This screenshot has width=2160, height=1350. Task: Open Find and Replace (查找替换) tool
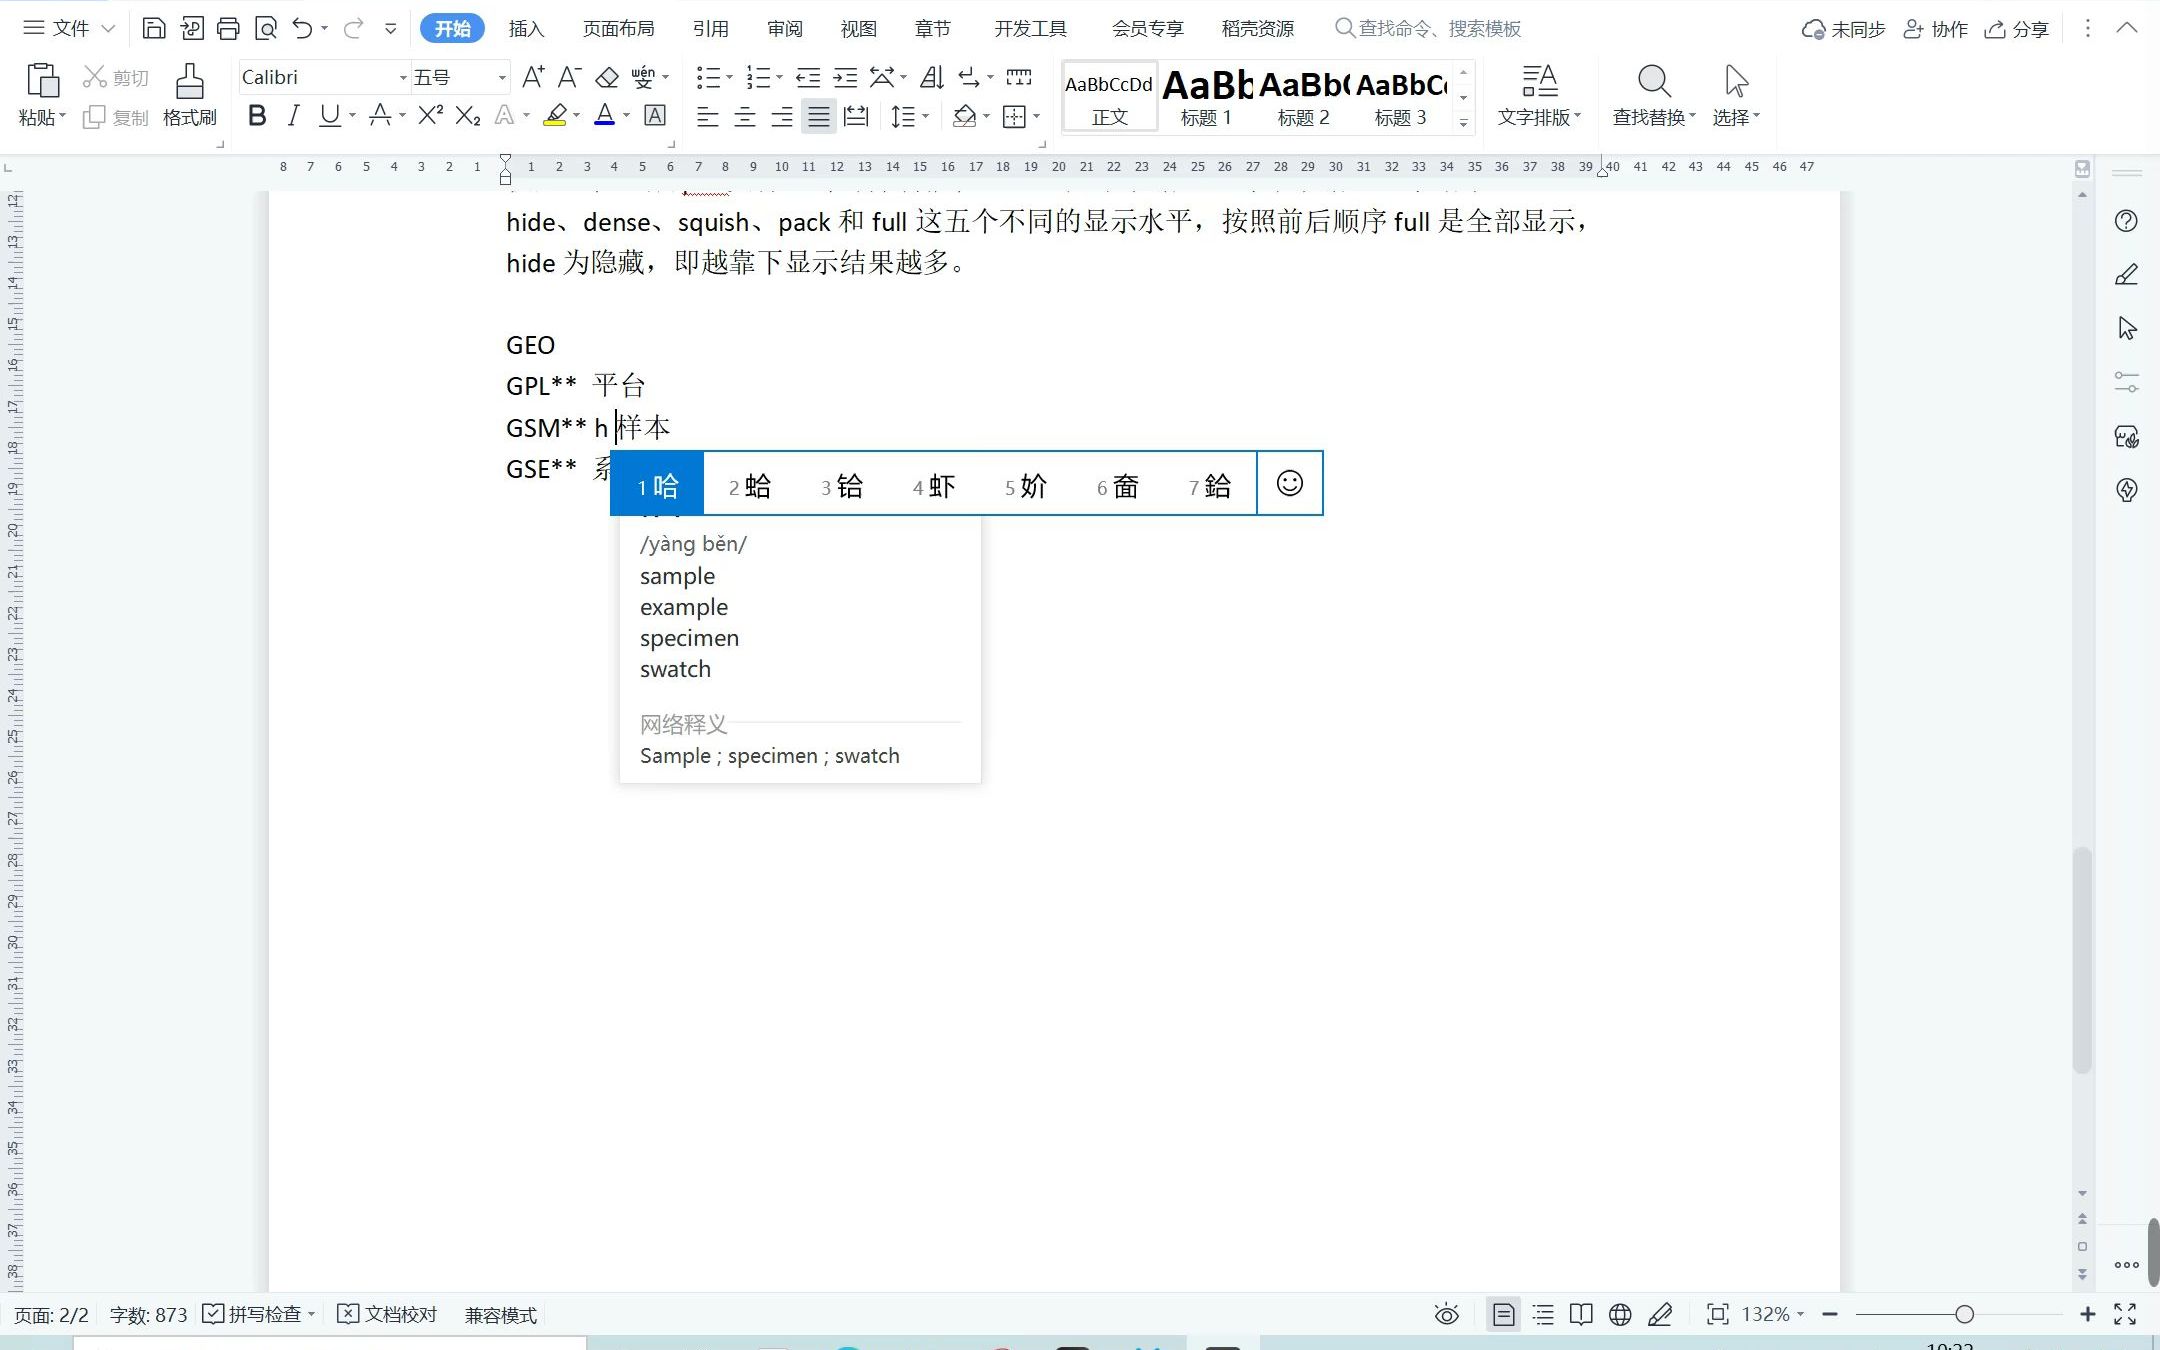pyautogui.click(x=1653, y=96)
